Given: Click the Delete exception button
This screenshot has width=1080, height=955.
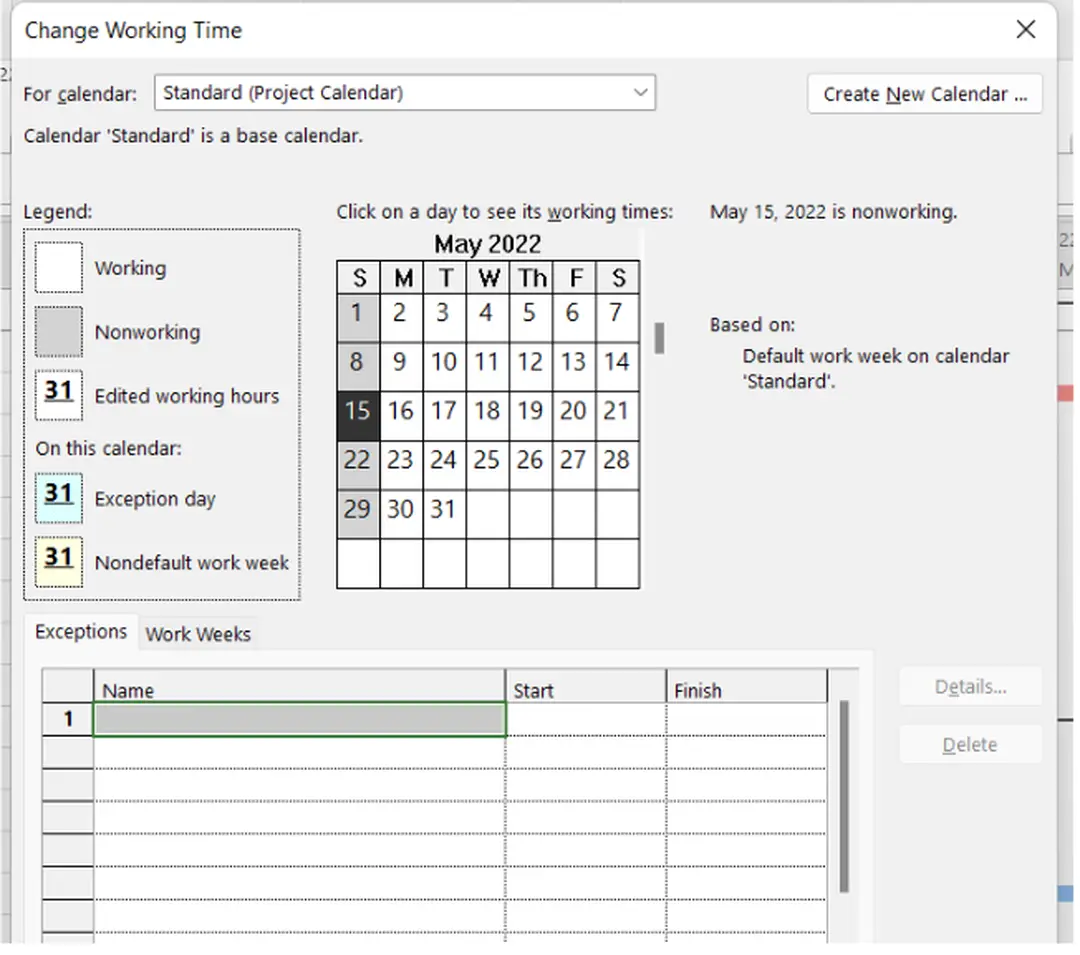Looking at the screenshot, I should [969, 744].
